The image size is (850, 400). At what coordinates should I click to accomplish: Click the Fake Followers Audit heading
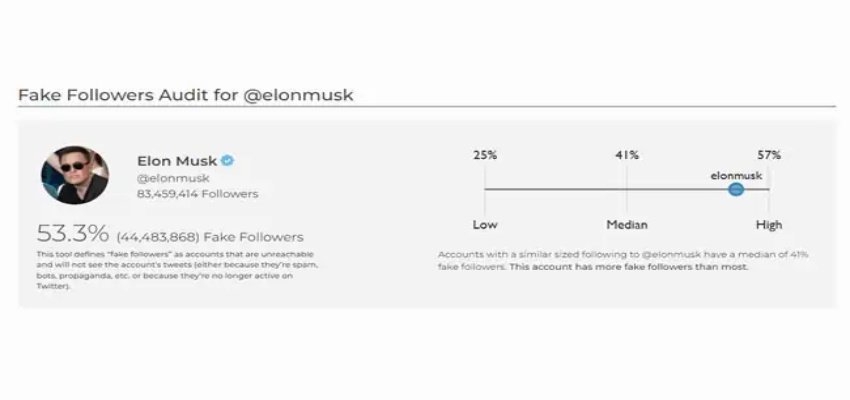point(186,95)
